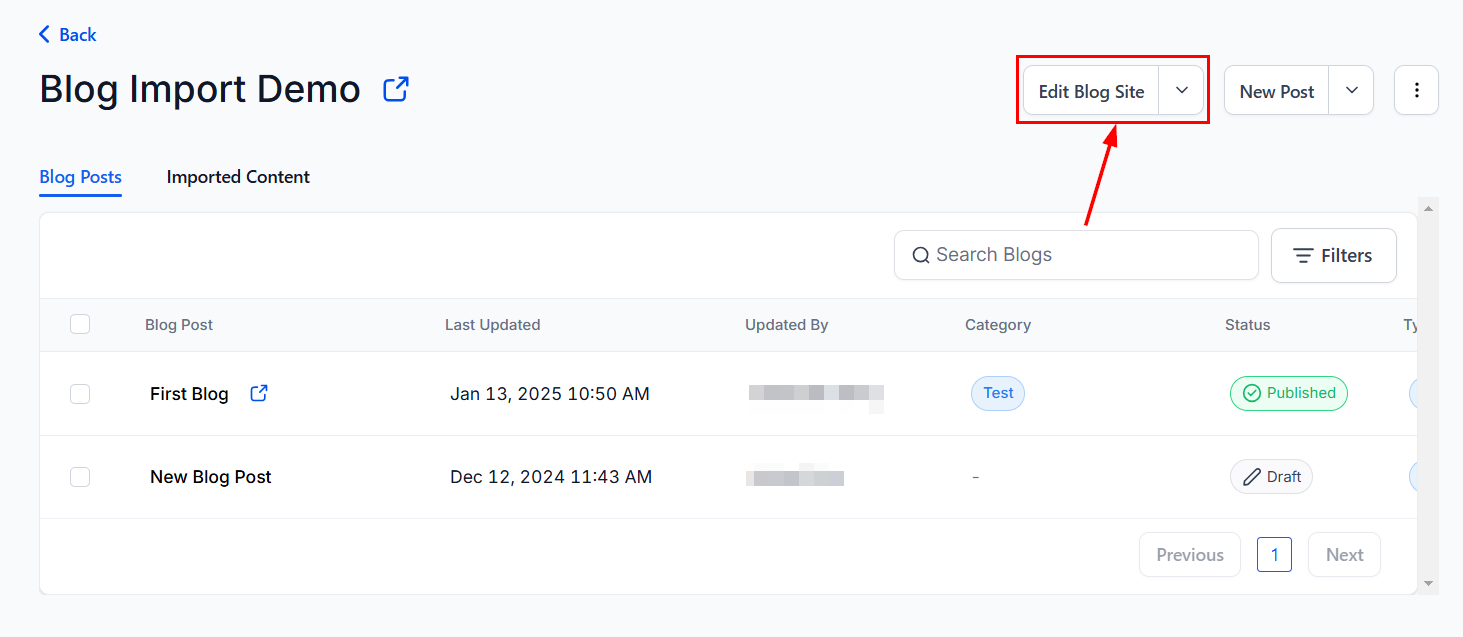Open blog site via icon beside title
Image resolution: width=1463 pixels, height=637 pixels.
click(396, 89)
